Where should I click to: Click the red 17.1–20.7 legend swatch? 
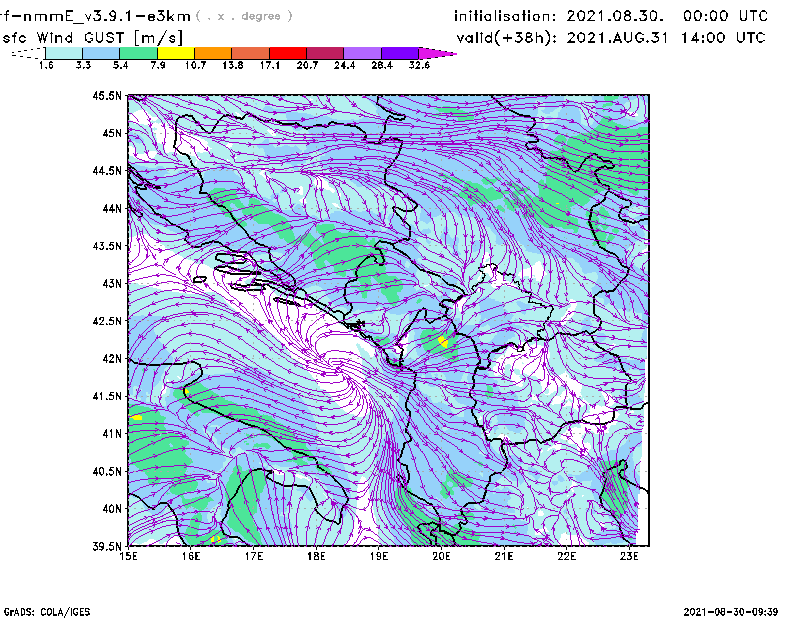click(288, 53)
